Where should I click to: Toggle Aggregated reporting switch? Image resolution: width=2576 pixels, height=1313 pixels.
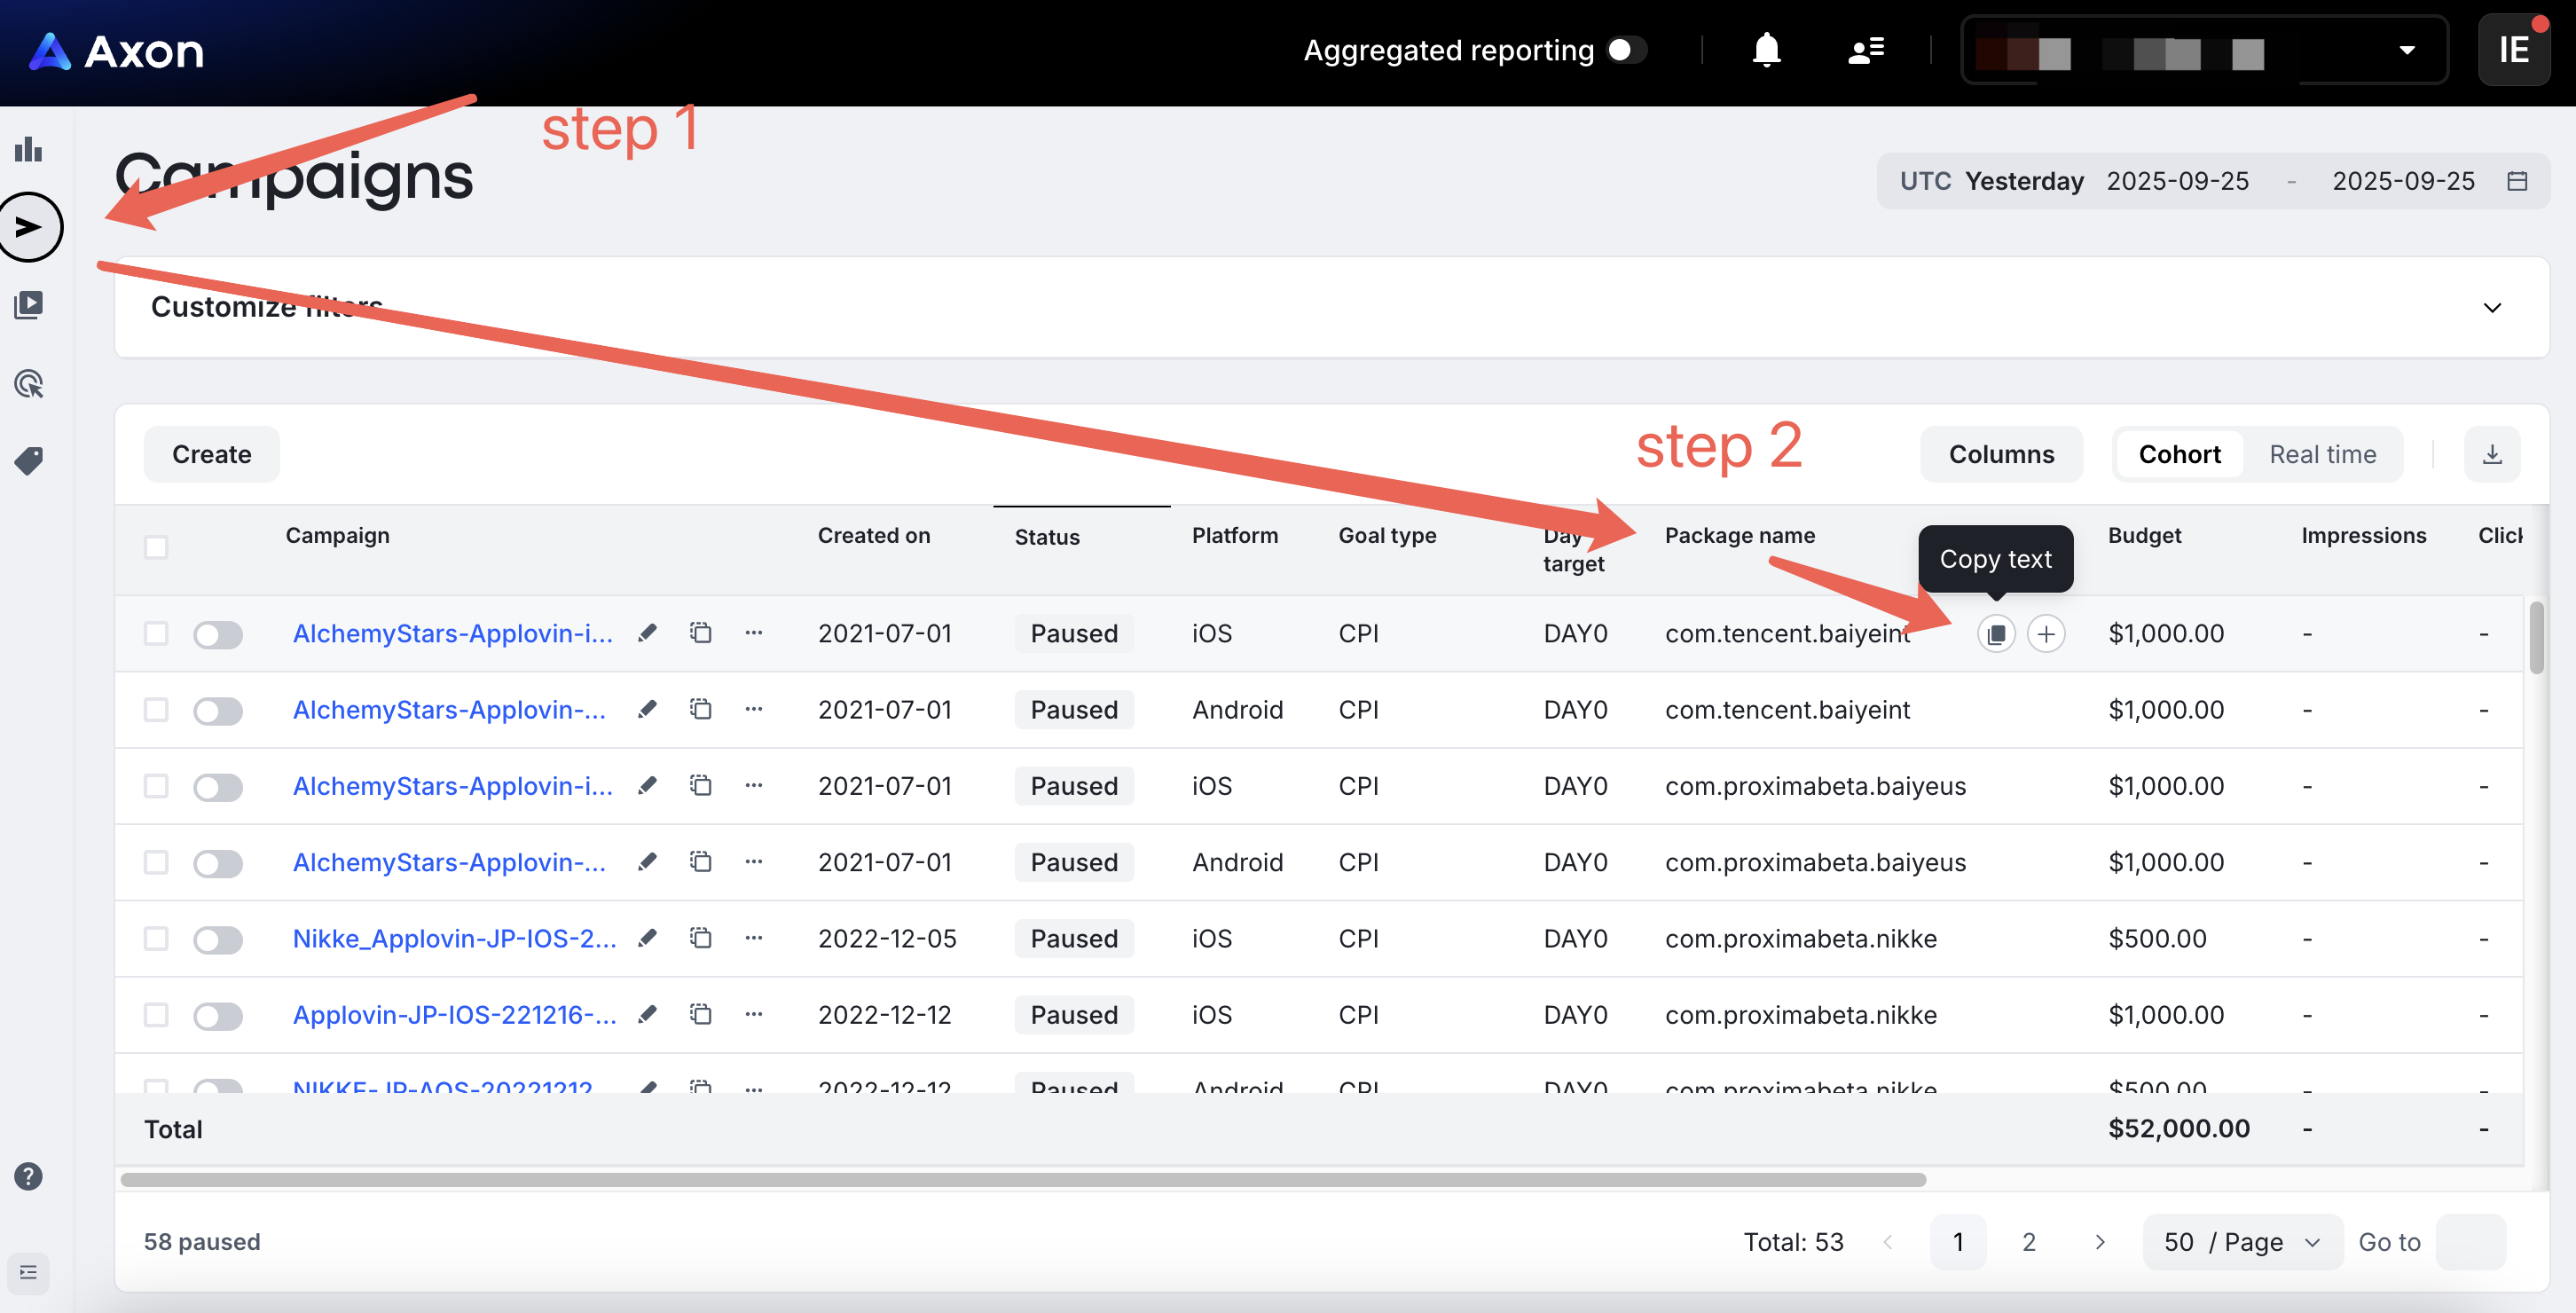click(x=1626, y=50)
